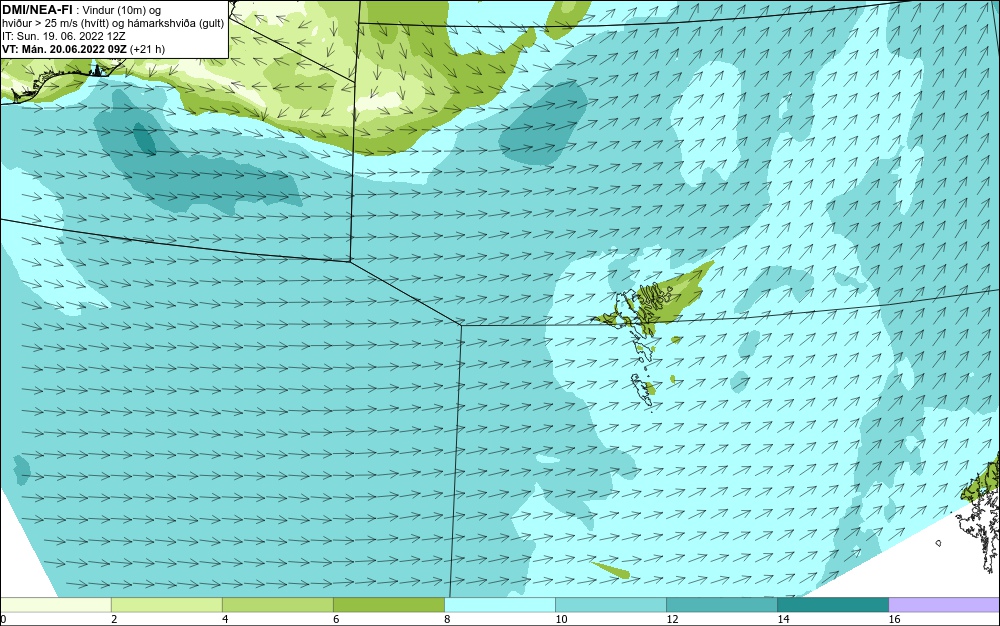Click the 'VT: Mán. 20.06.2022 09Z' text
The image size is (1000, 626).
(64, 49)
